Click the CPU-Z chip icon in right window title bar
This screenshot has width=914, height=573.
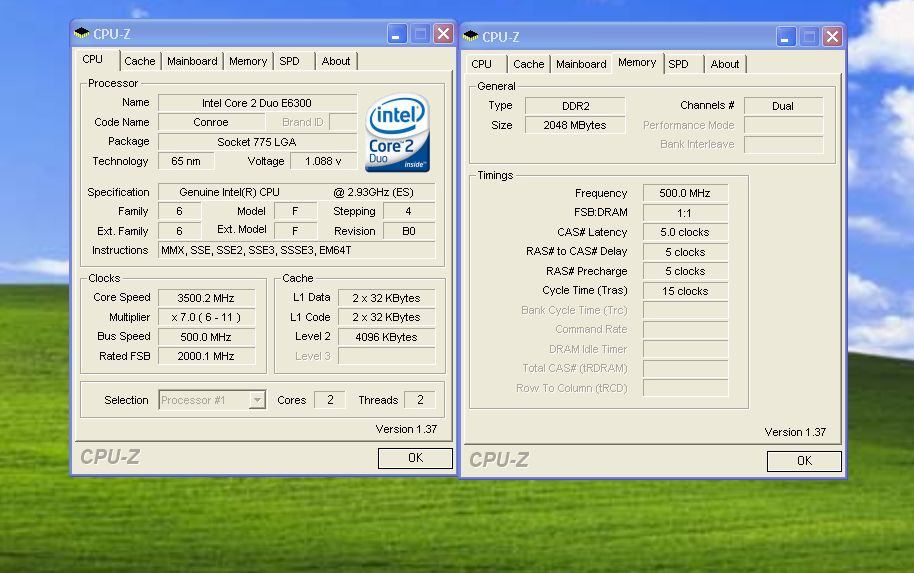(x=471, y=36)
